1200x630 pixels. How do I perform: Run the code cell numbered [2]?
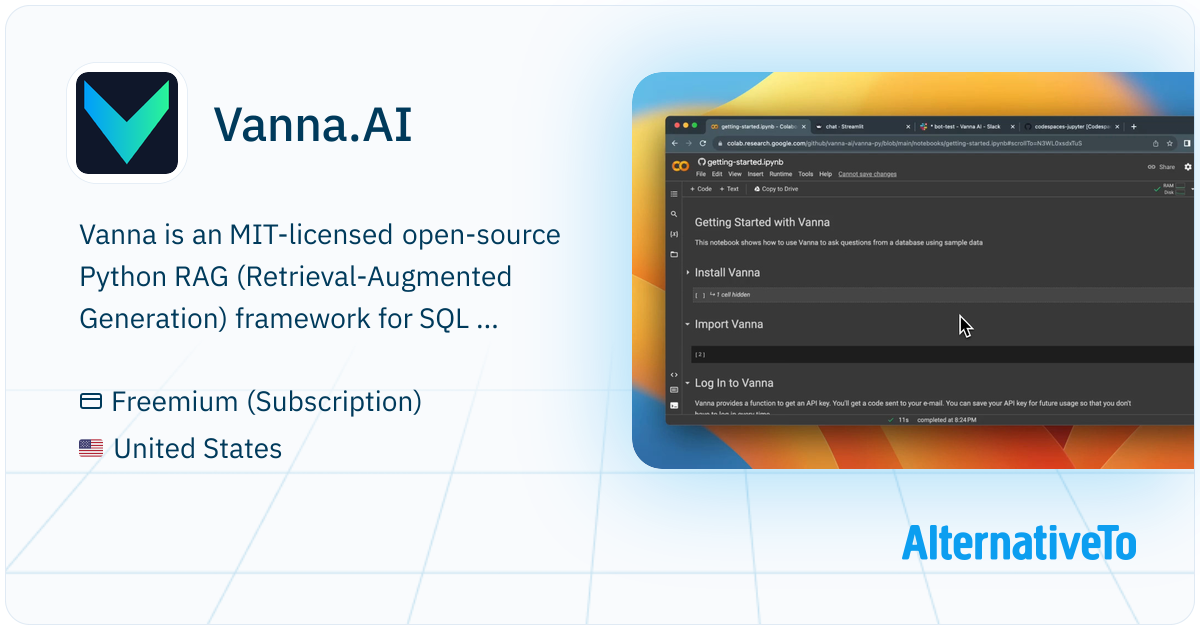(x=700, y=354)
